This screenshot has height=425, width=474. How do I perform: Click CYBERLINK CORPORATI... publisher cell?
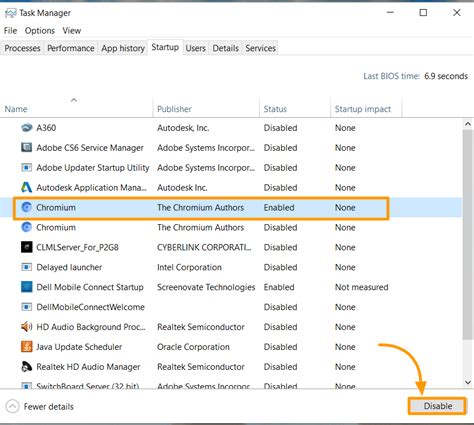pos(204,247)
